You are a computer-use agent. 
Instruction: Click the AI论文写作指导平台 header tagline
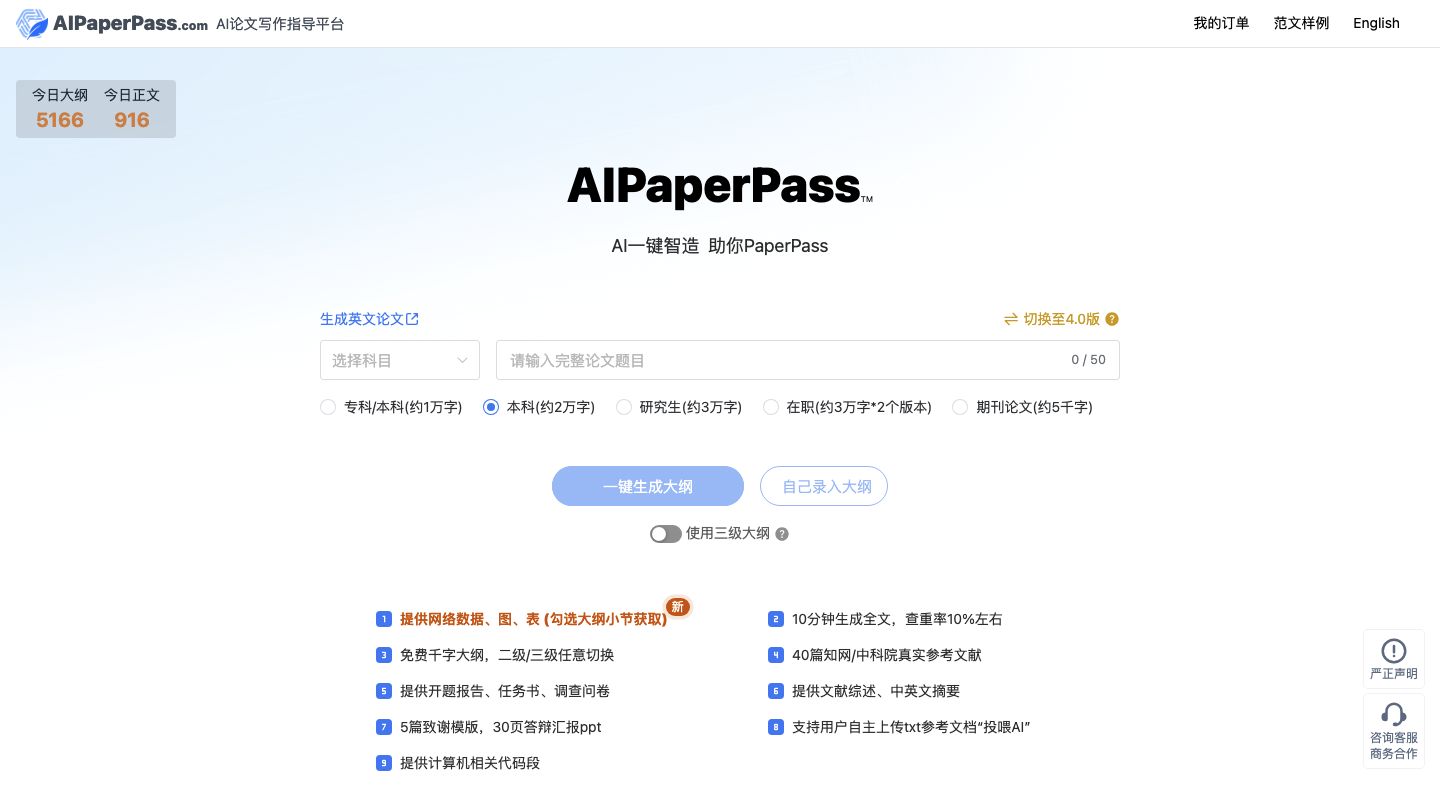pos(280,23)
